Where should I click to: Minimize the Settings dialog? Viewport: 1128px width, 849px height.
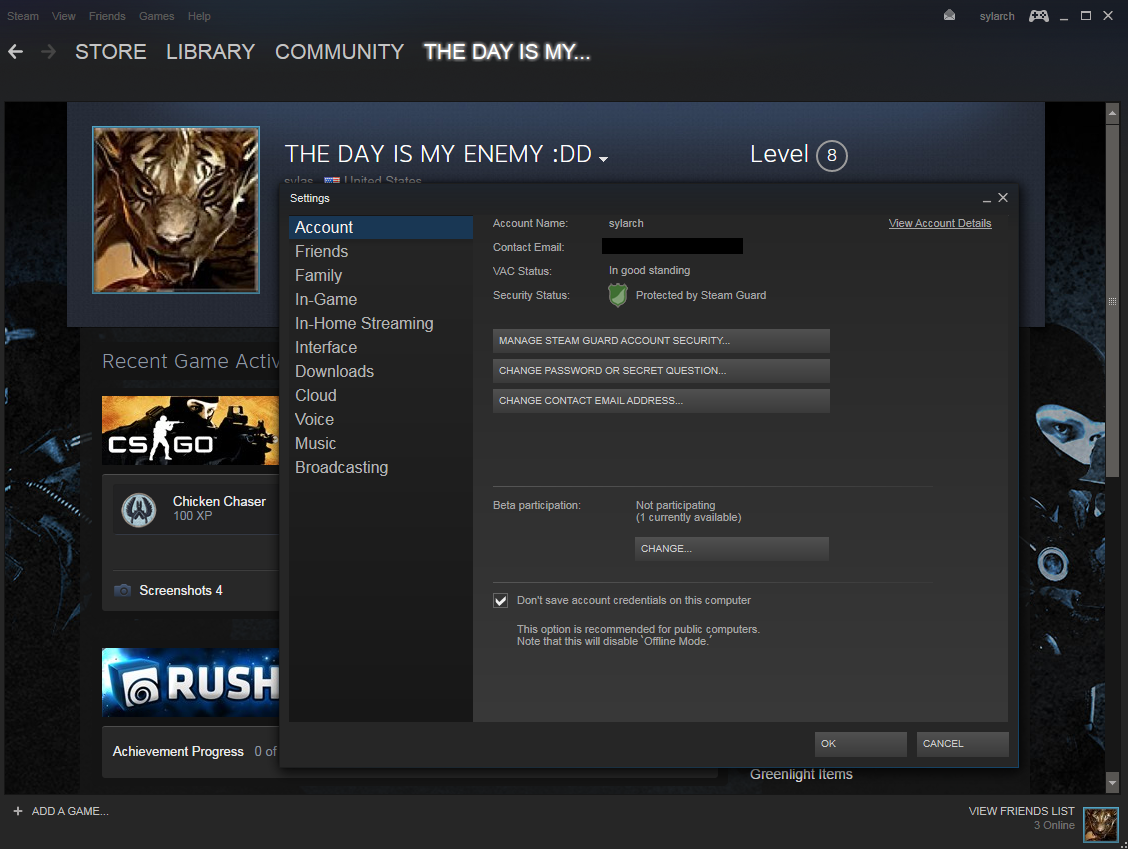click(x=986, y=199)
